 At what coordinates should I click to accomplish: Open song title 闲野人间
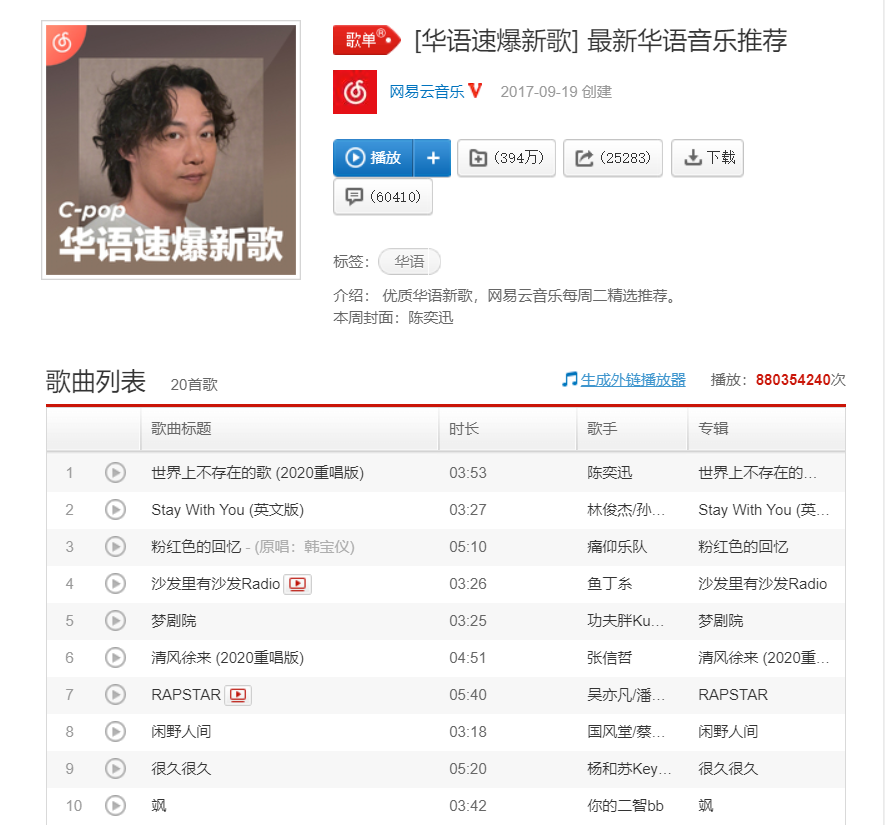181,732
